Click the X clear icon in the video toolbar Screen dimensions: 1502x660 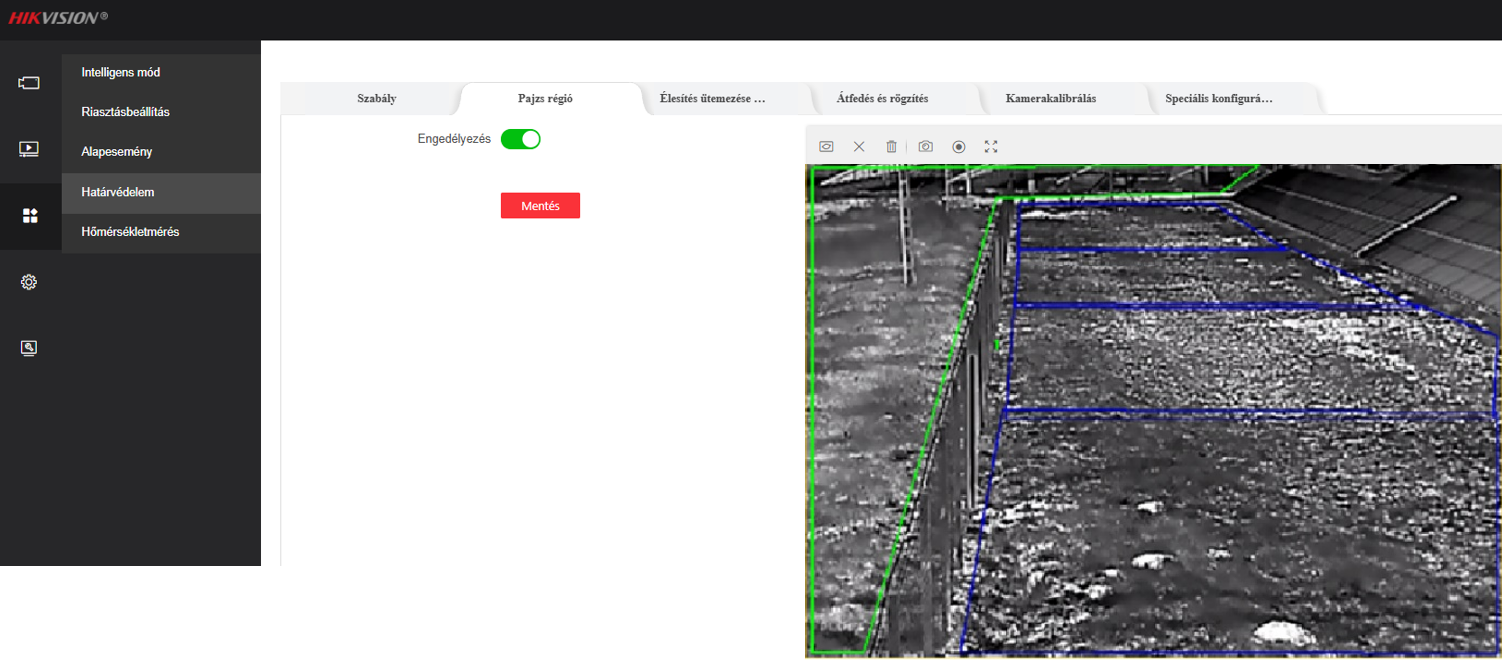click(859, 146)
